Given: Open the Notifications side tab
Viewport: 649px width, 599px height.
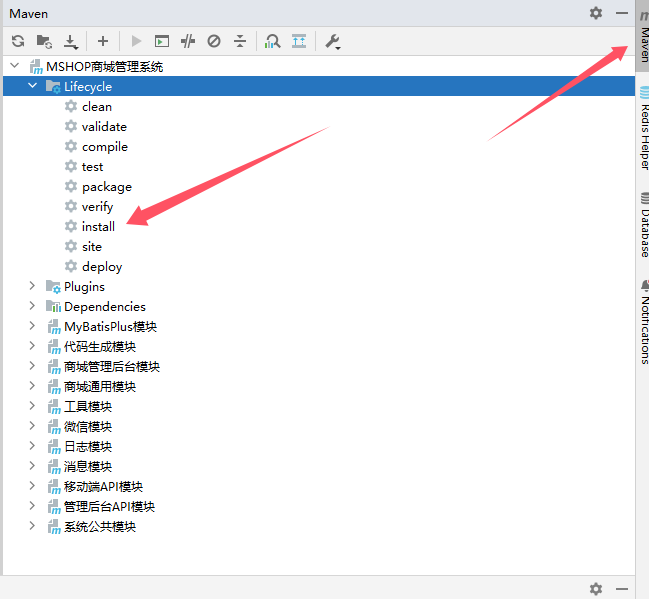Looking at the screenshot, I should (x=643, y=322).
